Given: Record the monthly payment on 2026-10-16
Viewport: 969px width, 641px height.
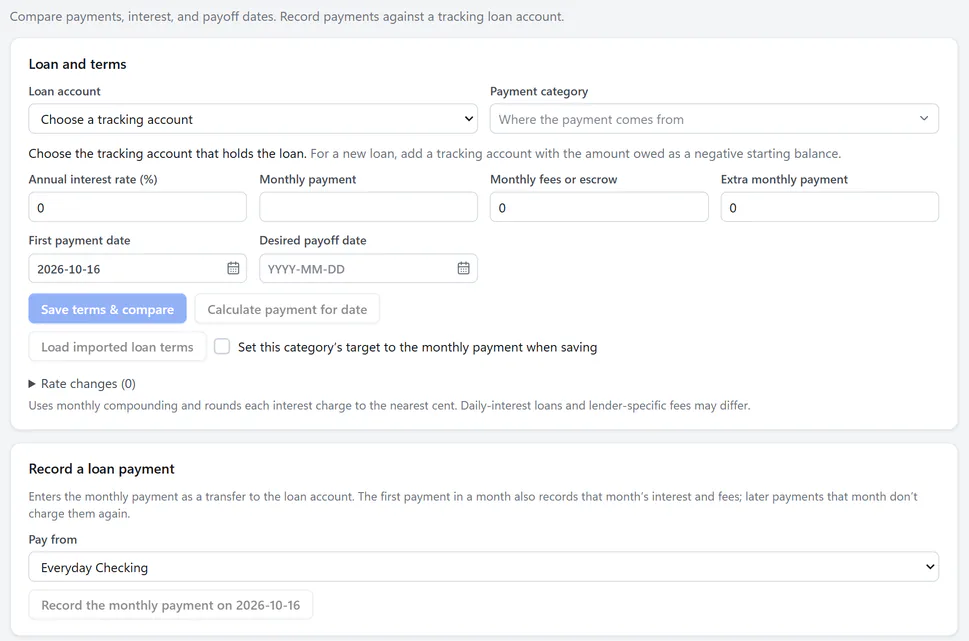Looking at the screenshot, I should [x=171, y=605].
